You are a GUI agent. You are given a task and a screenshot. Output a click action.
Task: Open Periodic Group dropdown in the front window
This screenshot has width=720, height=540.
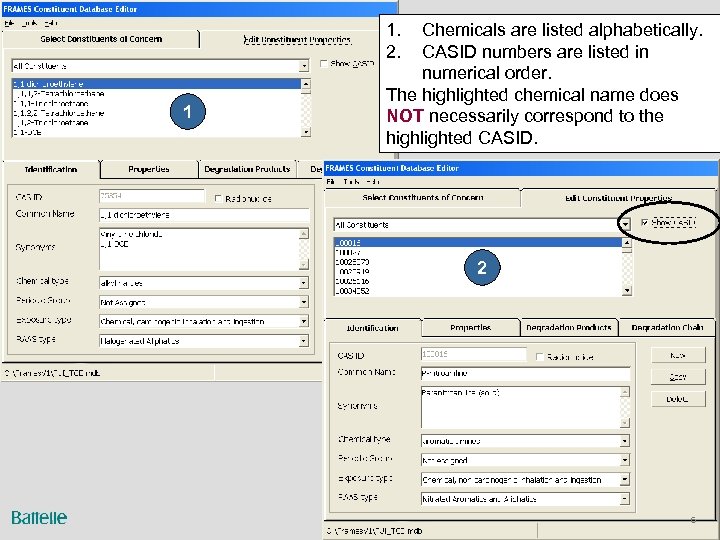(624, 460)
